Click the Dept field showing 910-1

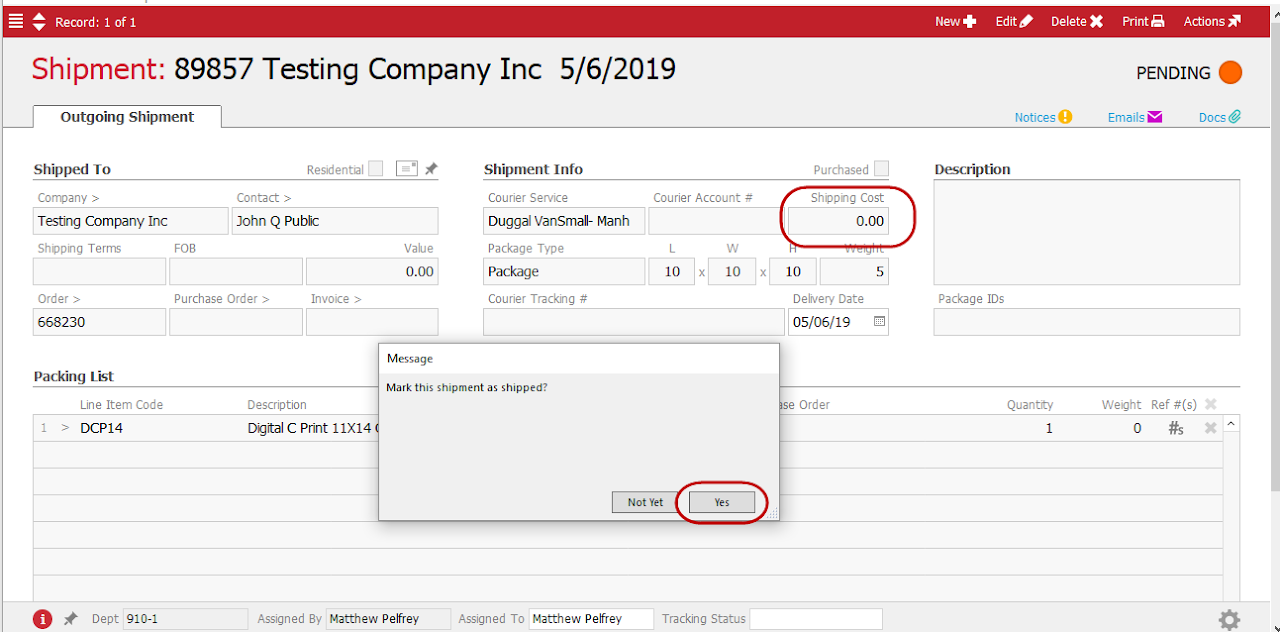click(x=185, y=619)
